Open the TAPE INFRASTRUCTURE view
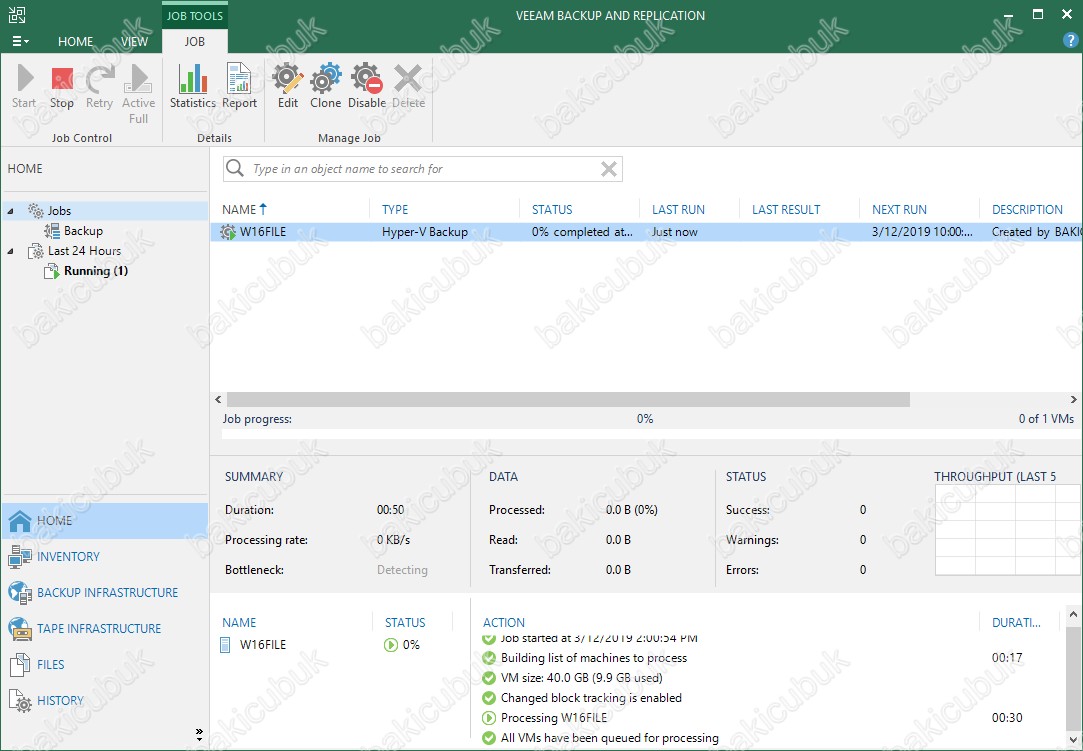 pos(105,628)
